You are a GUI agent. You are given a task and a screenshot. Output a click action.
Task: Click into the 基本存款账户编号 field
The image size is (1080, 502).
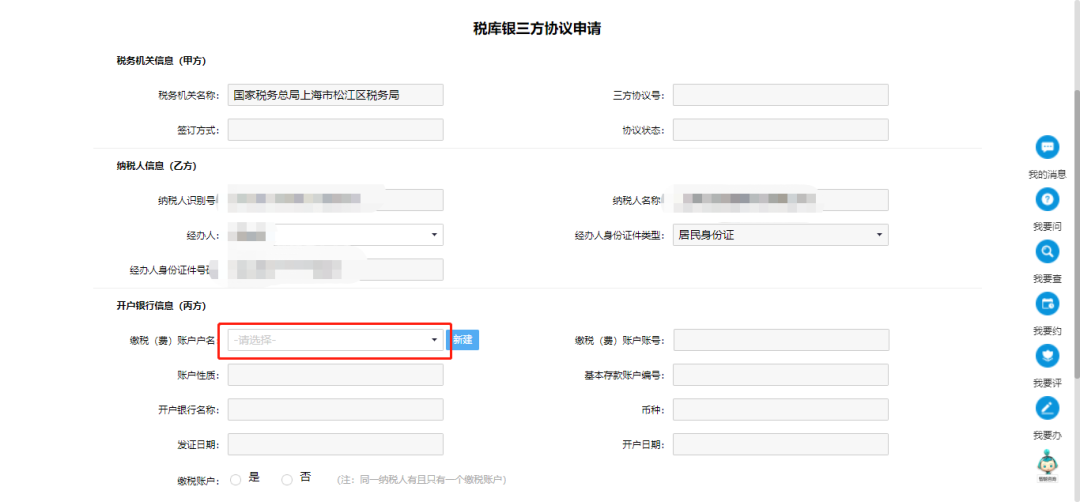[x=781, y=375]
